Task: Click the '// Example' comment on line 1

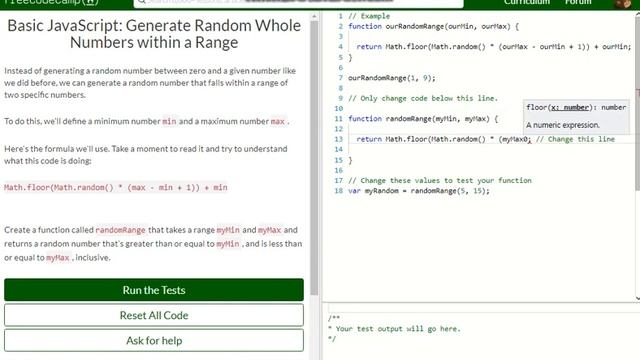Action: click(369, 16)
